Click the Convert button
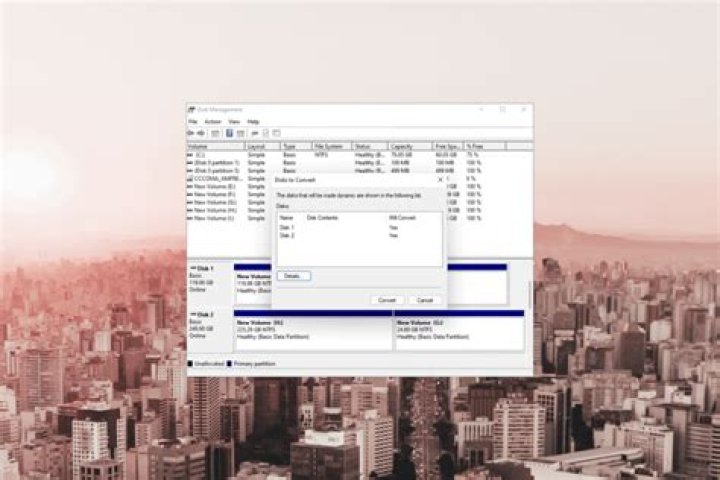720x480 pixels. pyautogui.click(x=387, y=300)
